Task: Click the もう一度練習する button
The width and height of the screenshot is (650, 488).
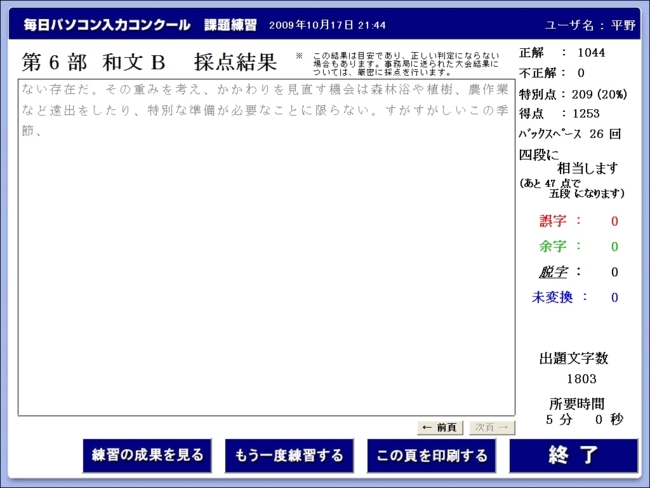Action: click(x=289, y=455)
